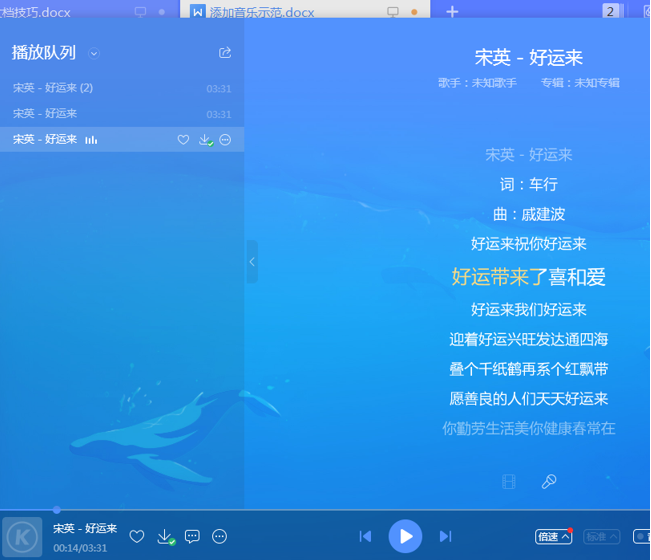Click the song name 宋英 - 好运来 in bottom bar
This screenshot has width=651, height=560.
click(85, 528)
